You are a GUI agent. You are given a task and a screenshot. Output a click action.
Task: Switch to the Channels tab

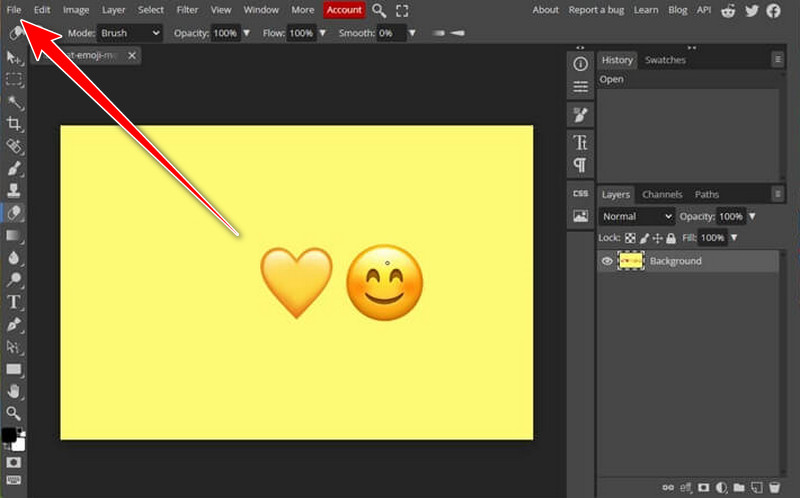coord(662,194)
